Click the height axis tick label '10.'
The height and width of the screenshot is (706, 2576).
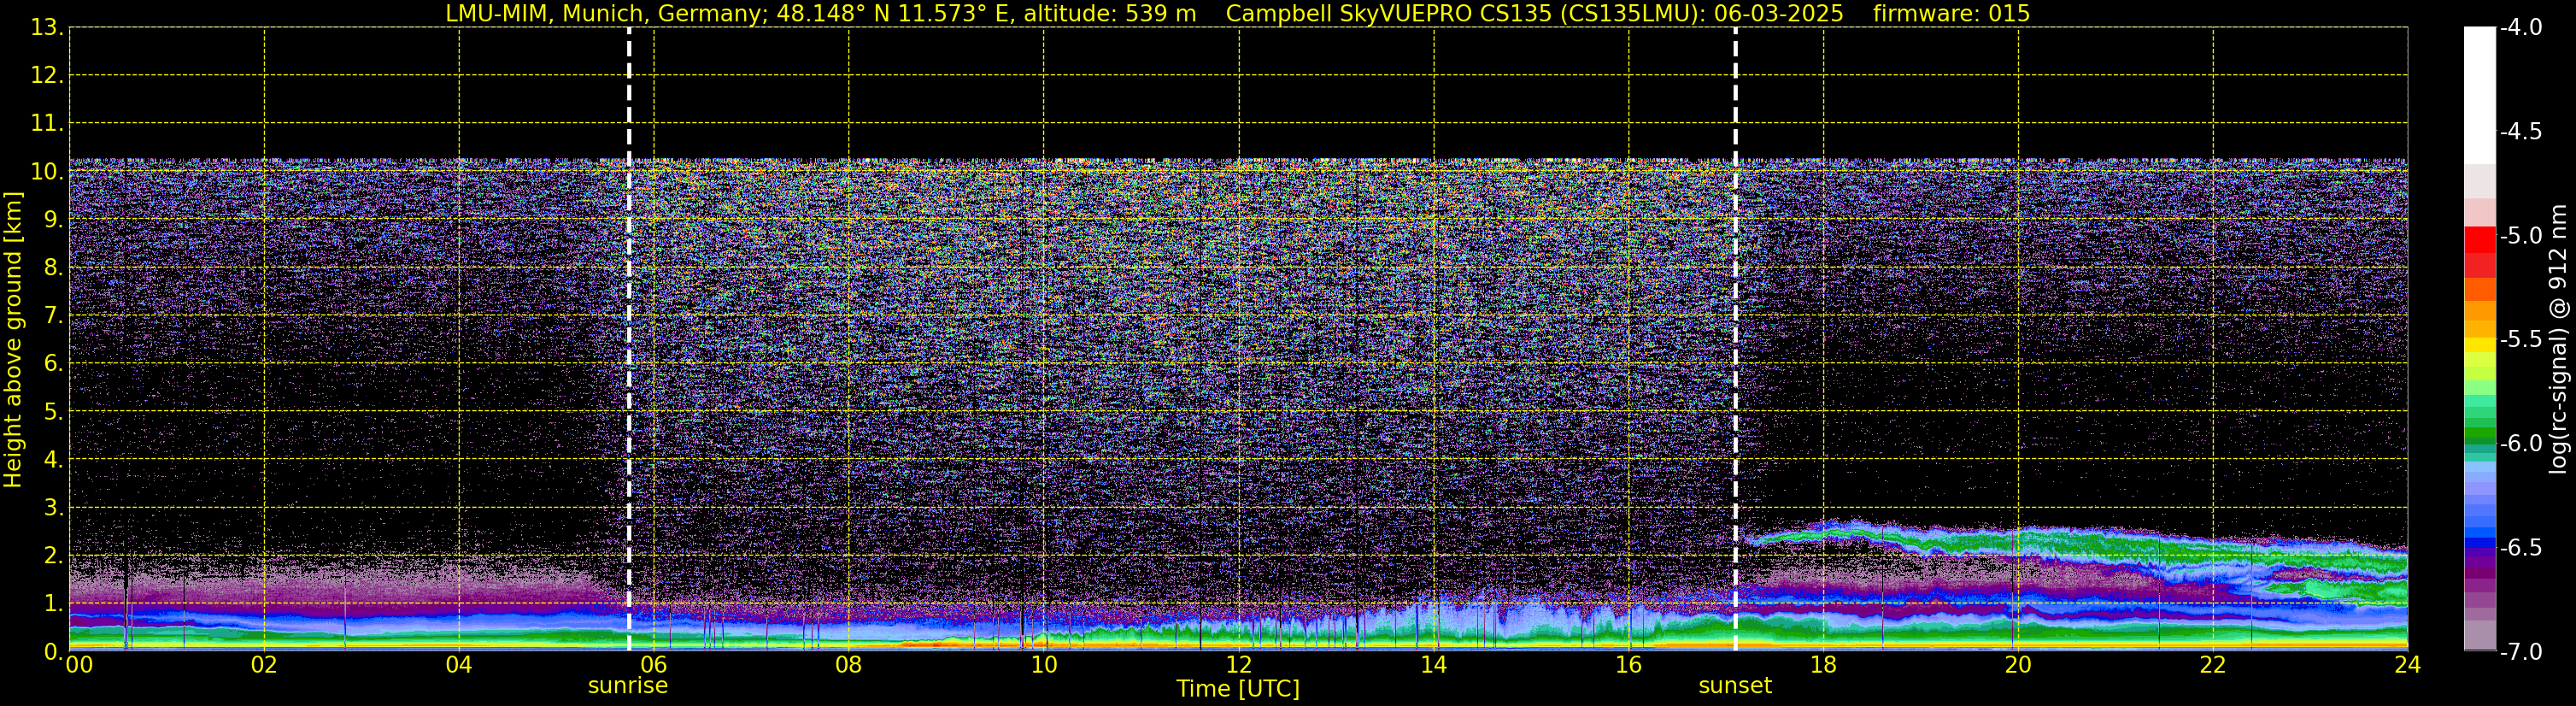tap(47, 171)
